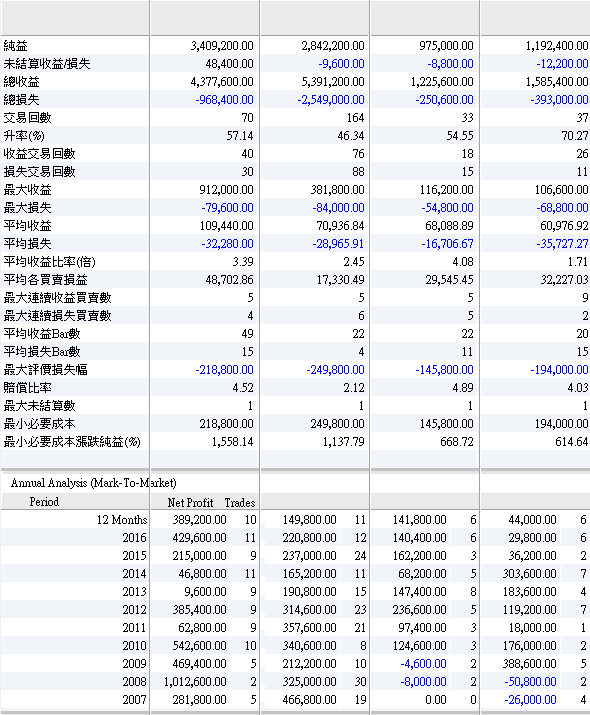The width and height of the screenshot is (590, 715).
Task: Click net profit value 1,192,400.00
Action: [x=557, y=46]
